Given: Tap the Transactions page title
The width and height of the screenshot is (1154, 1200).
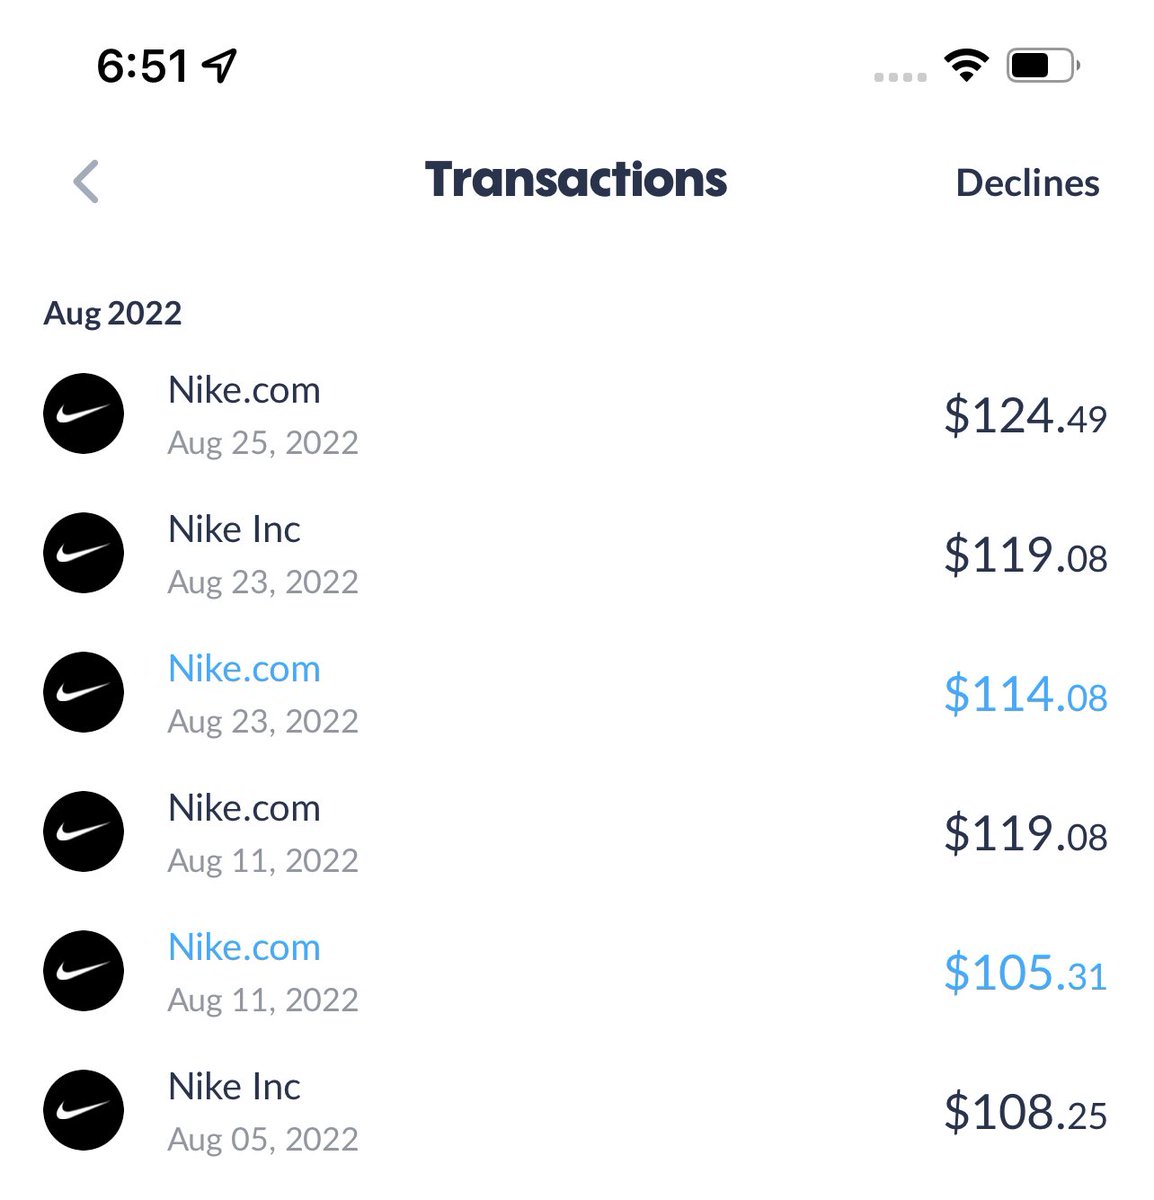Looking at the screenshot, I should 576,180.
